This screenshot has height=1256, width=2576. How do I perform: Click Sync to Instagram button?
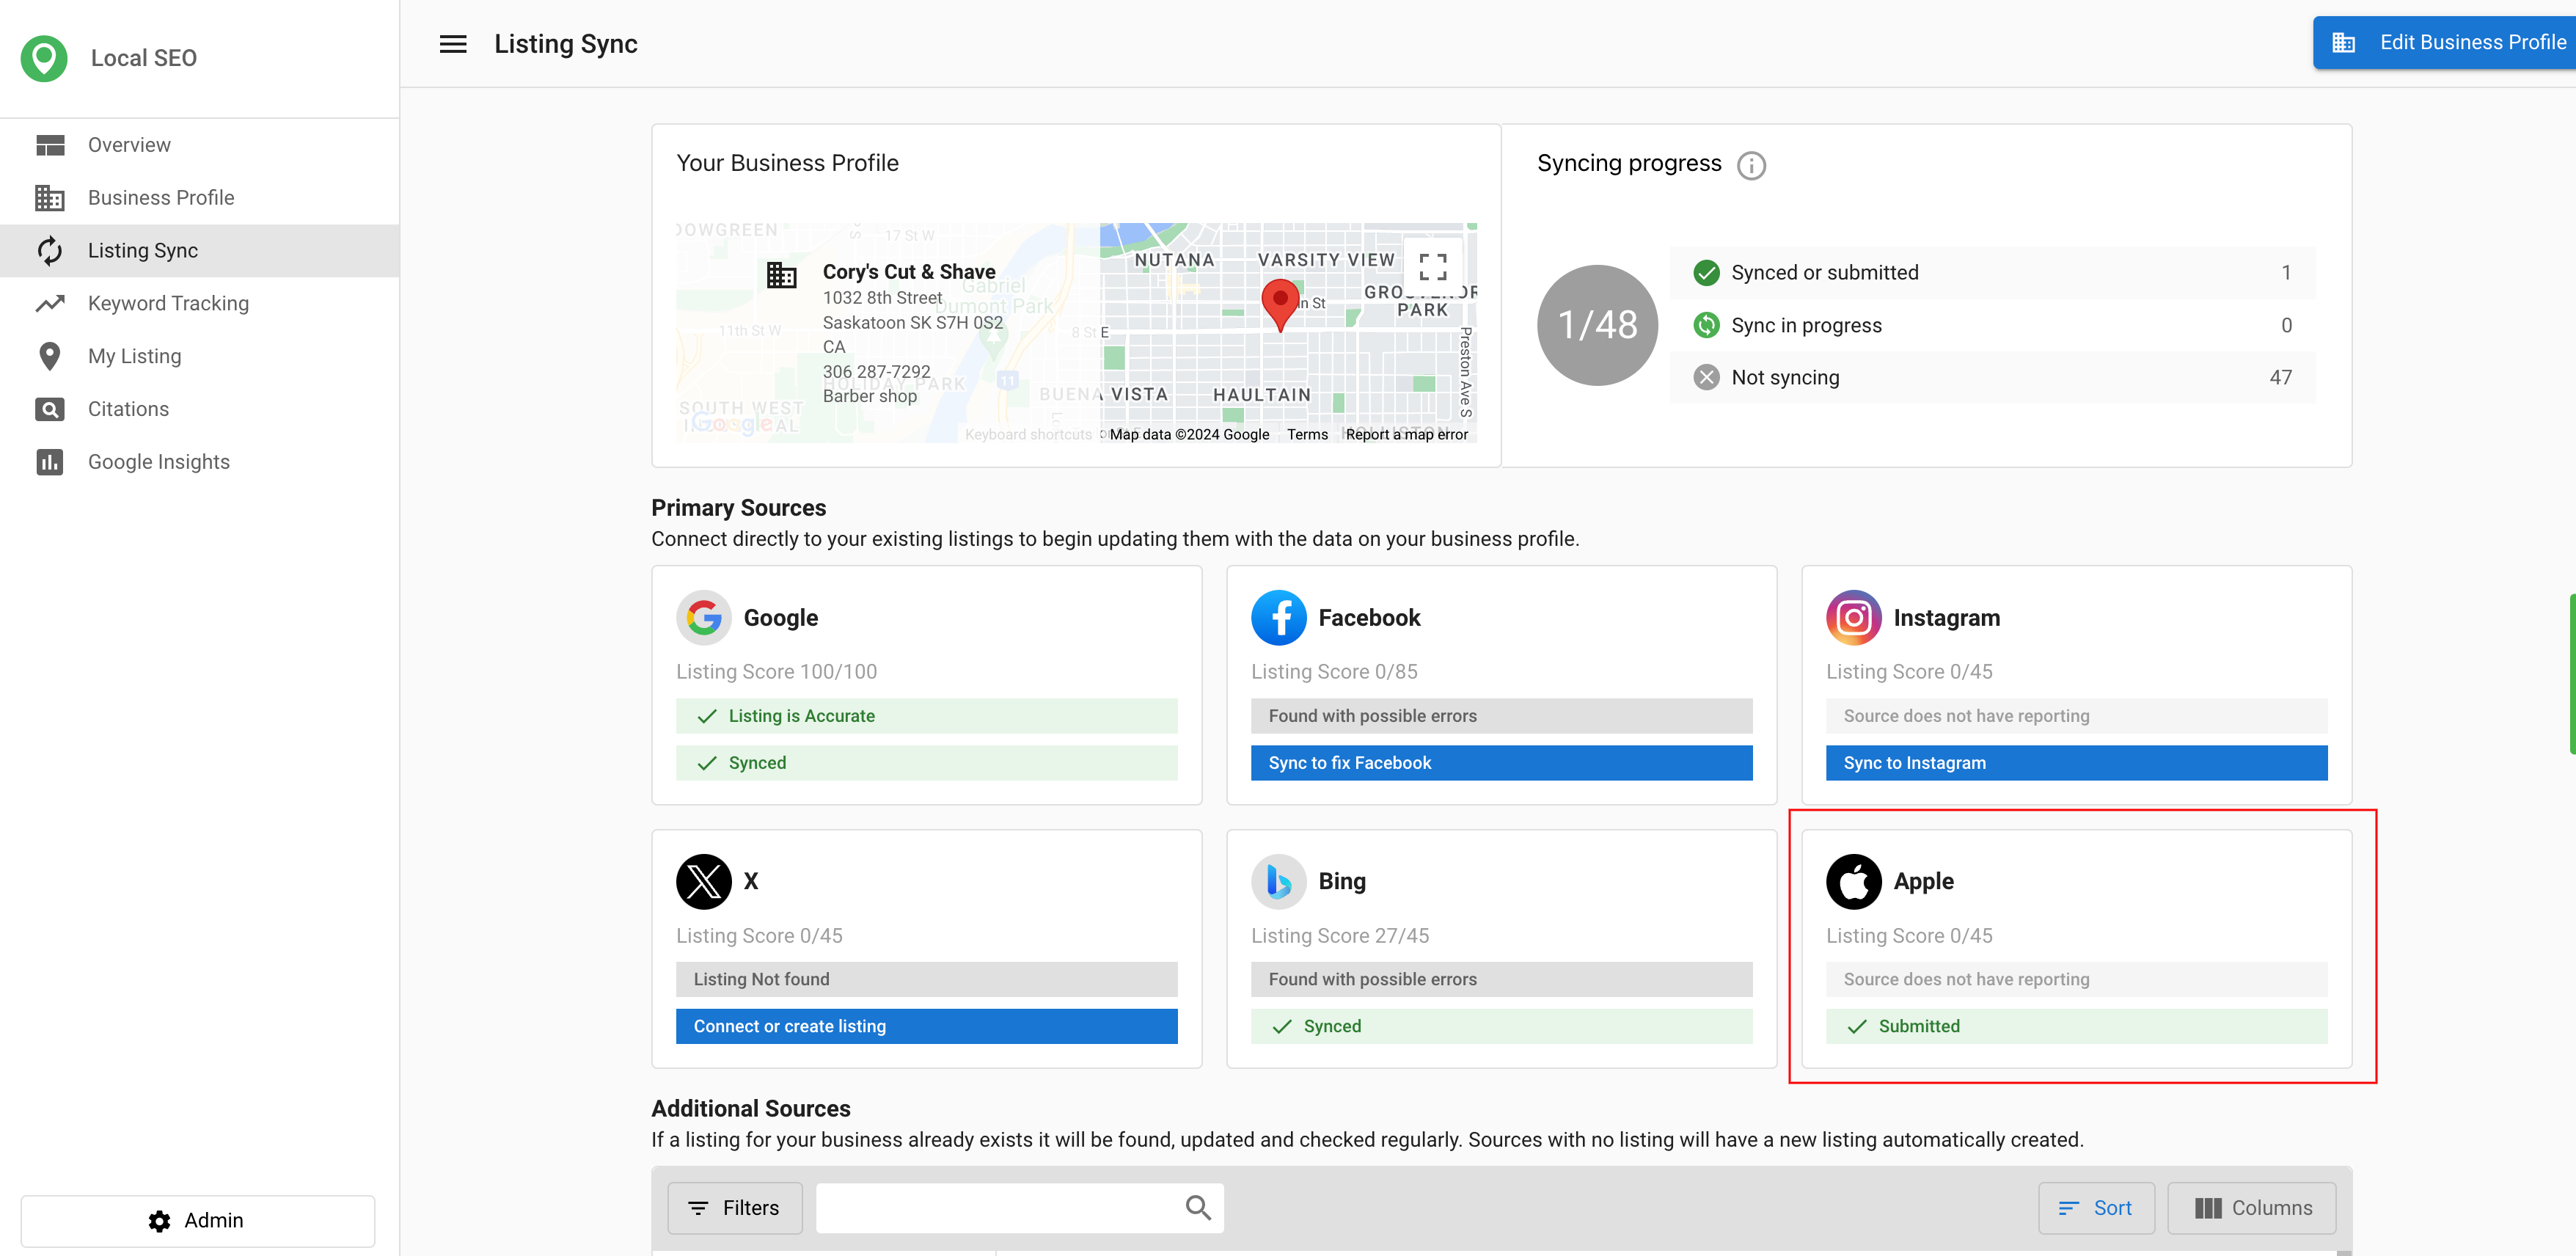[2076, 763]
